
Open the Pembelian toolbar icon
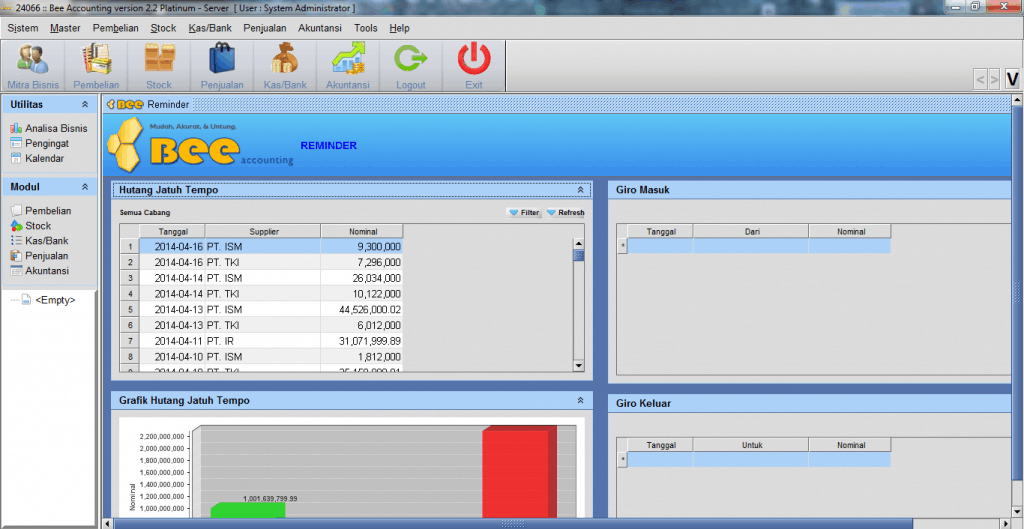point(96,65)
